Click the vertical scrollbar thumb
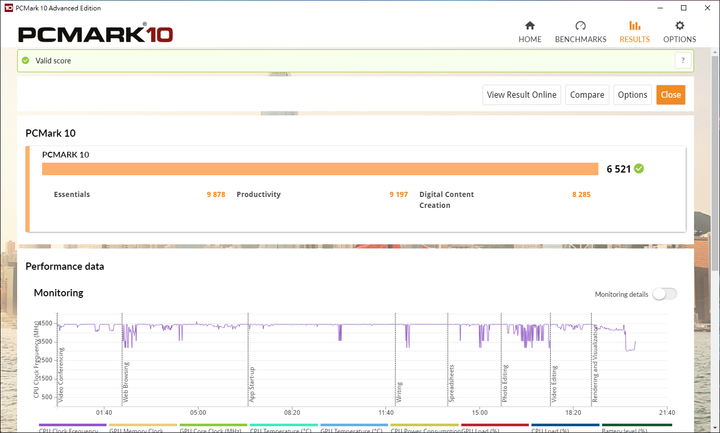 pyautogui.click(x=714, y=163)
